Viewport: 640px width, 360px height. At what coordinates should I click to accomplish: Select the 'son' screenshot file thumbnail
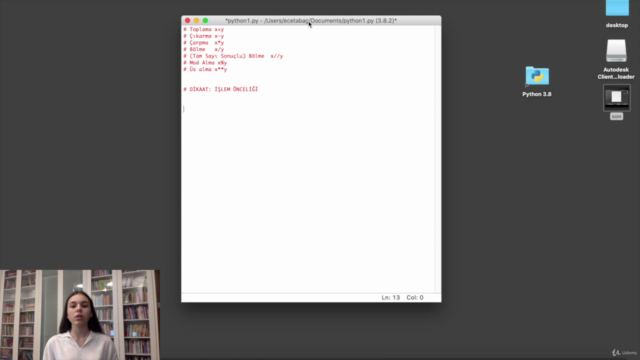tap(617, 98)
